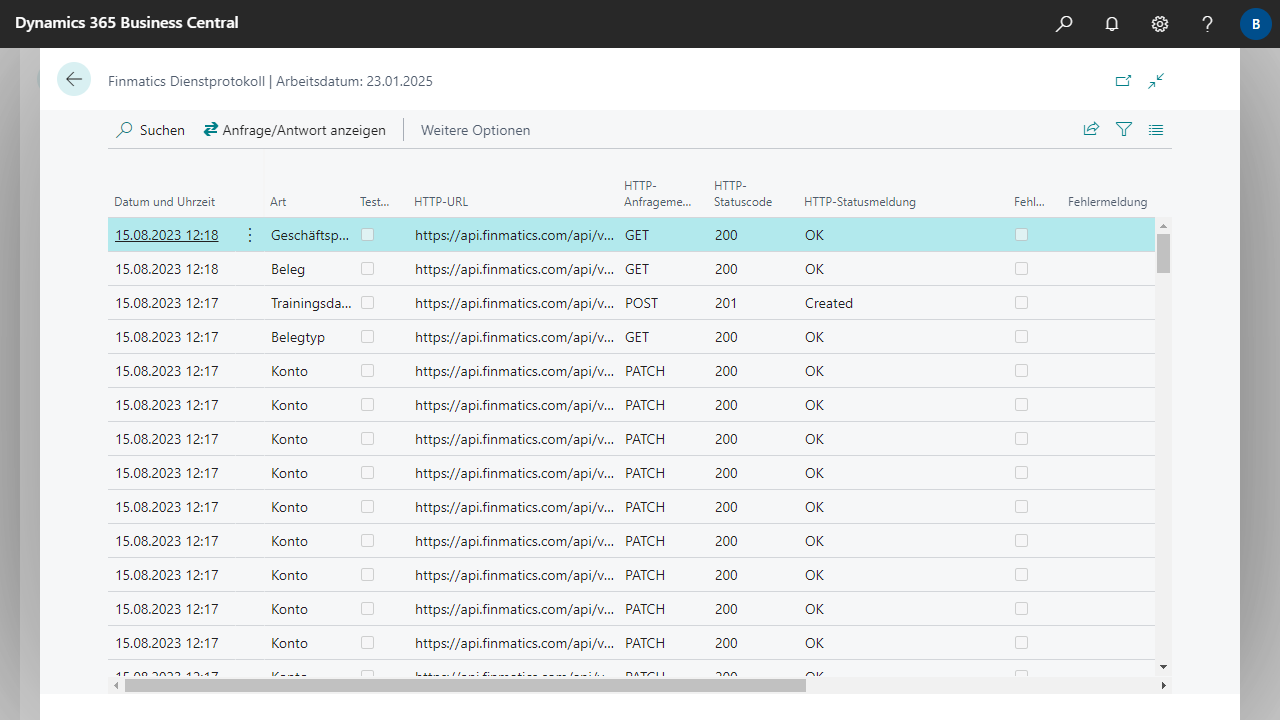Viewport: 1280px width, 720px height.
Task: Open the Weitere Optionen menu
Action: coord(475,130)
